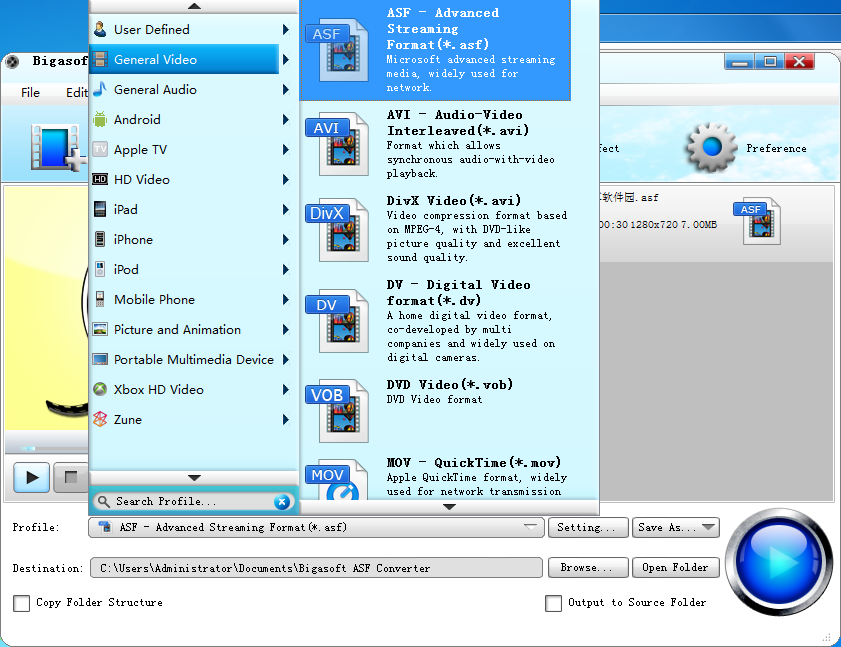
Task: Expand the Xbox HD Video submenu arrow
Action: click(x=286, y=389)
